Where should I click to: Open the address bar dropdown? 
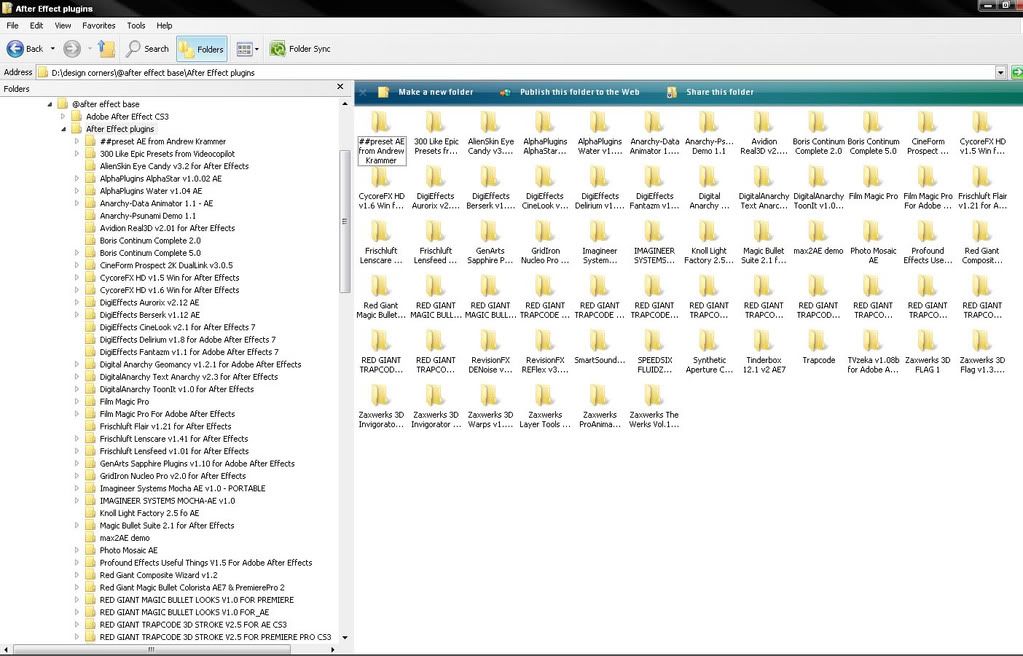point(1000,72)
